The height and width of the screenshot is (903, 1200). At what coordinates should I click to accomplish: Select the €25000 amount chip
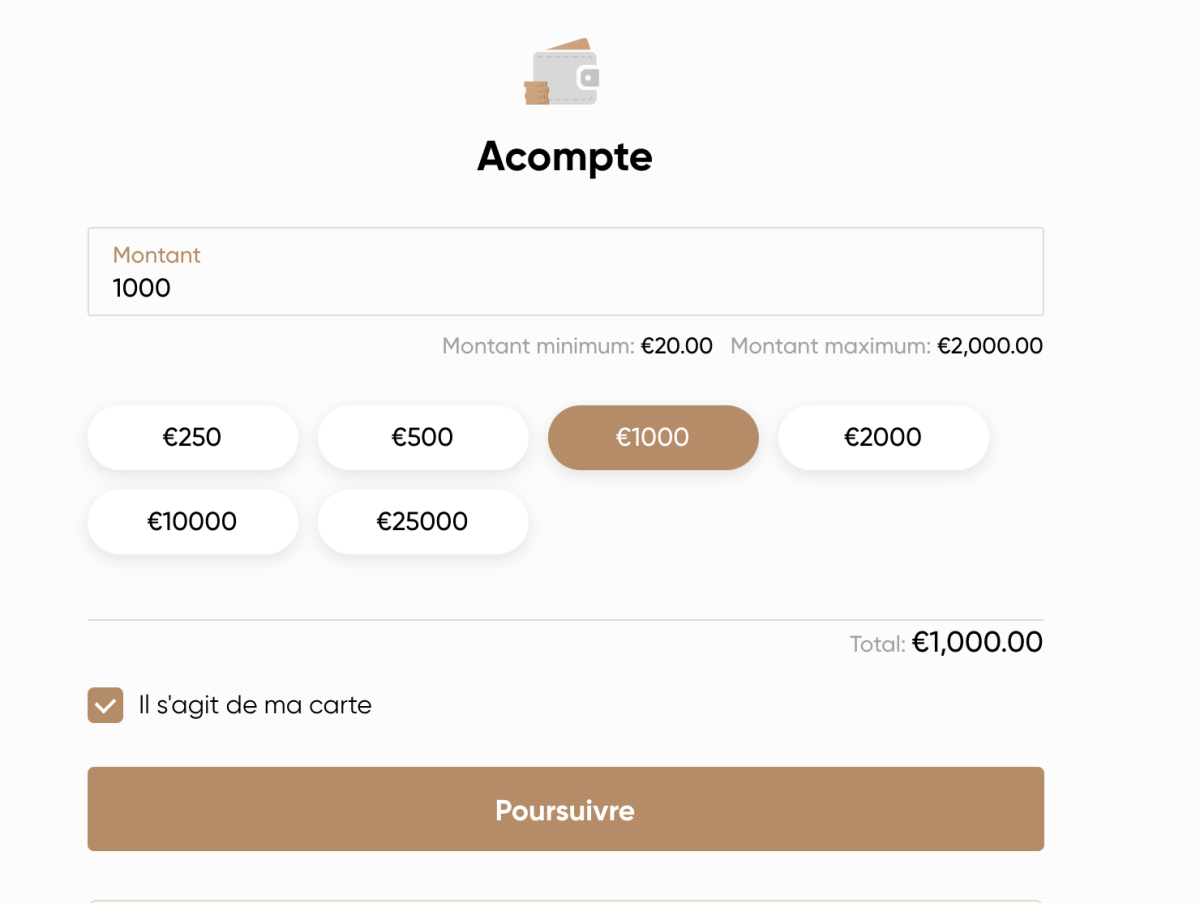click(422, 521)
